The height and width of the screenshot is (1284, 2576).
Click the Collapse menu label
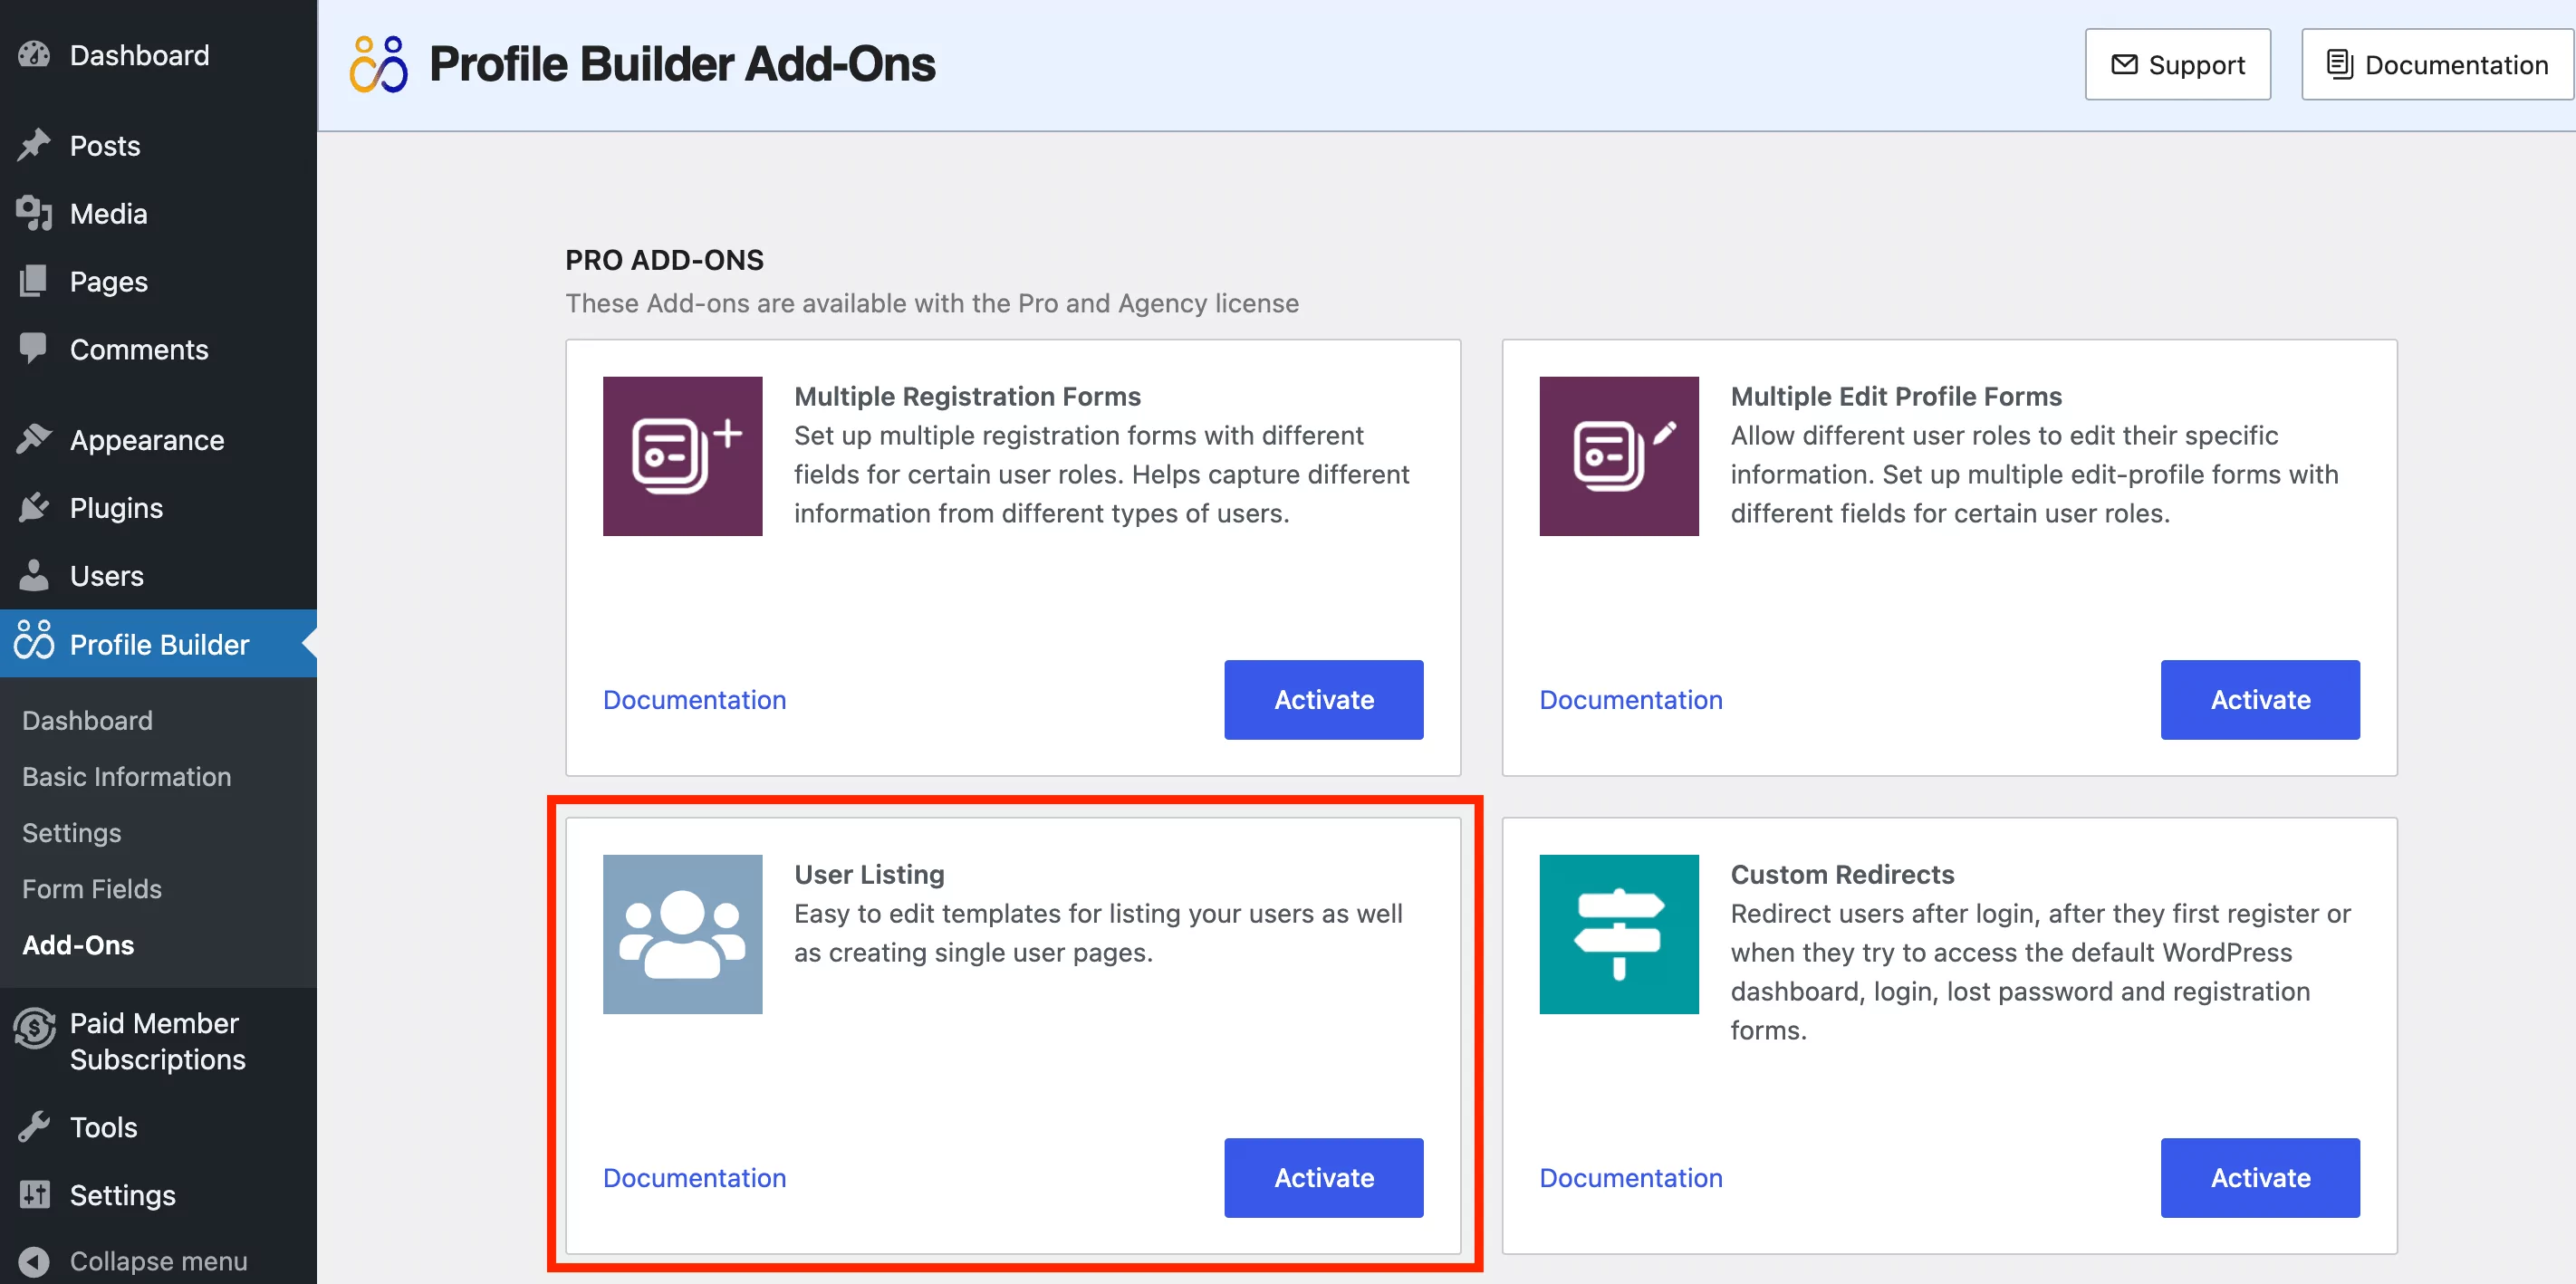coord(159,1261)
